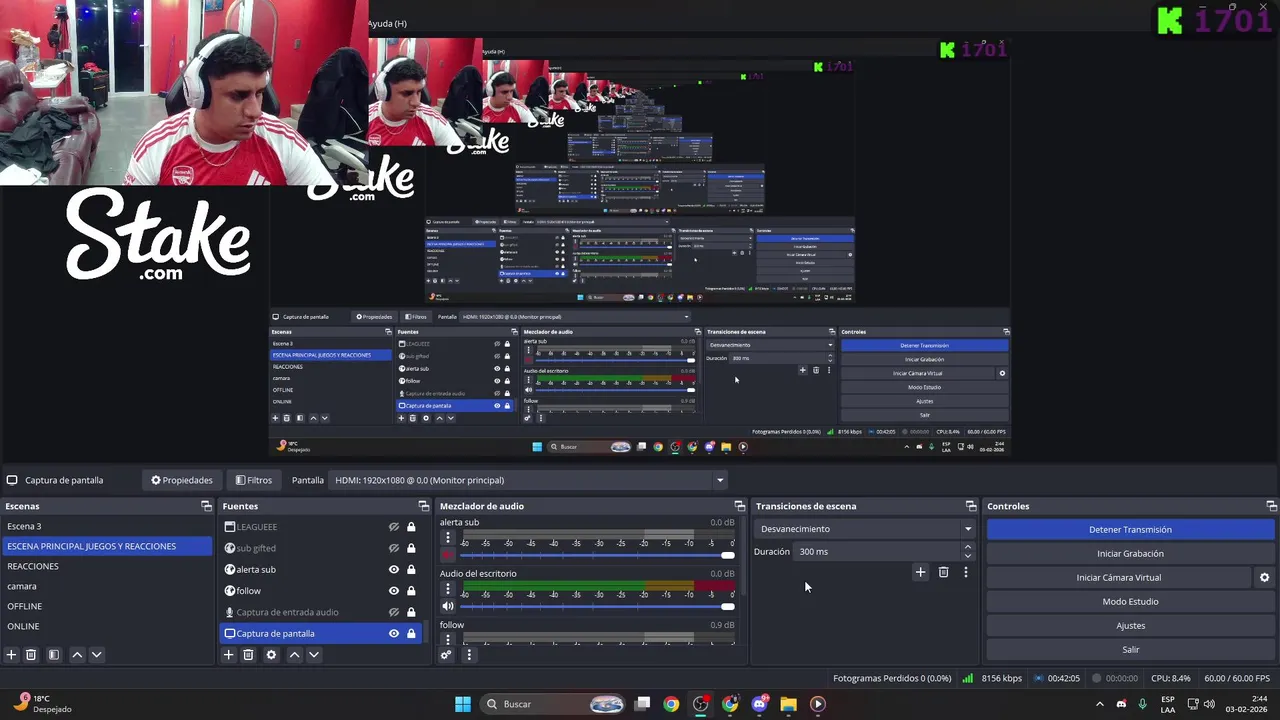Show the LEAGUEEE source

pyautogui.click(x=394, y=527)
